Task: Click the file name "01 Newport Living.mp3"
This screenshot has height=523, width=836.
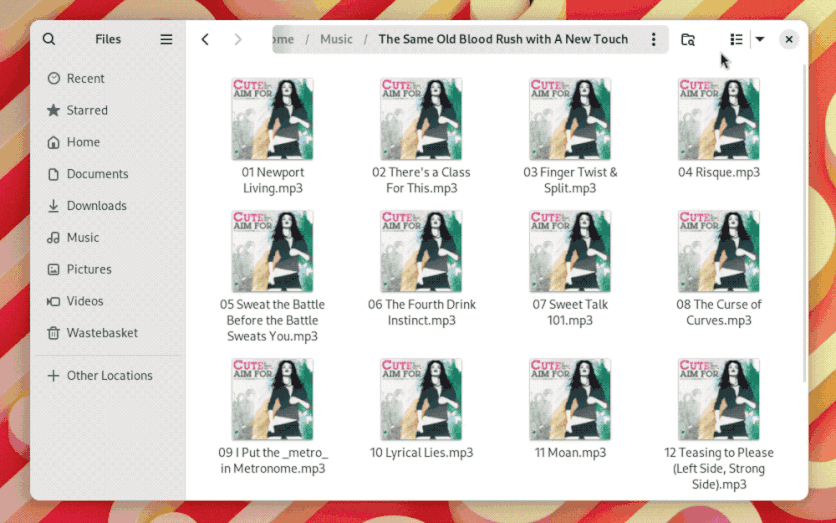Action: 272,180
